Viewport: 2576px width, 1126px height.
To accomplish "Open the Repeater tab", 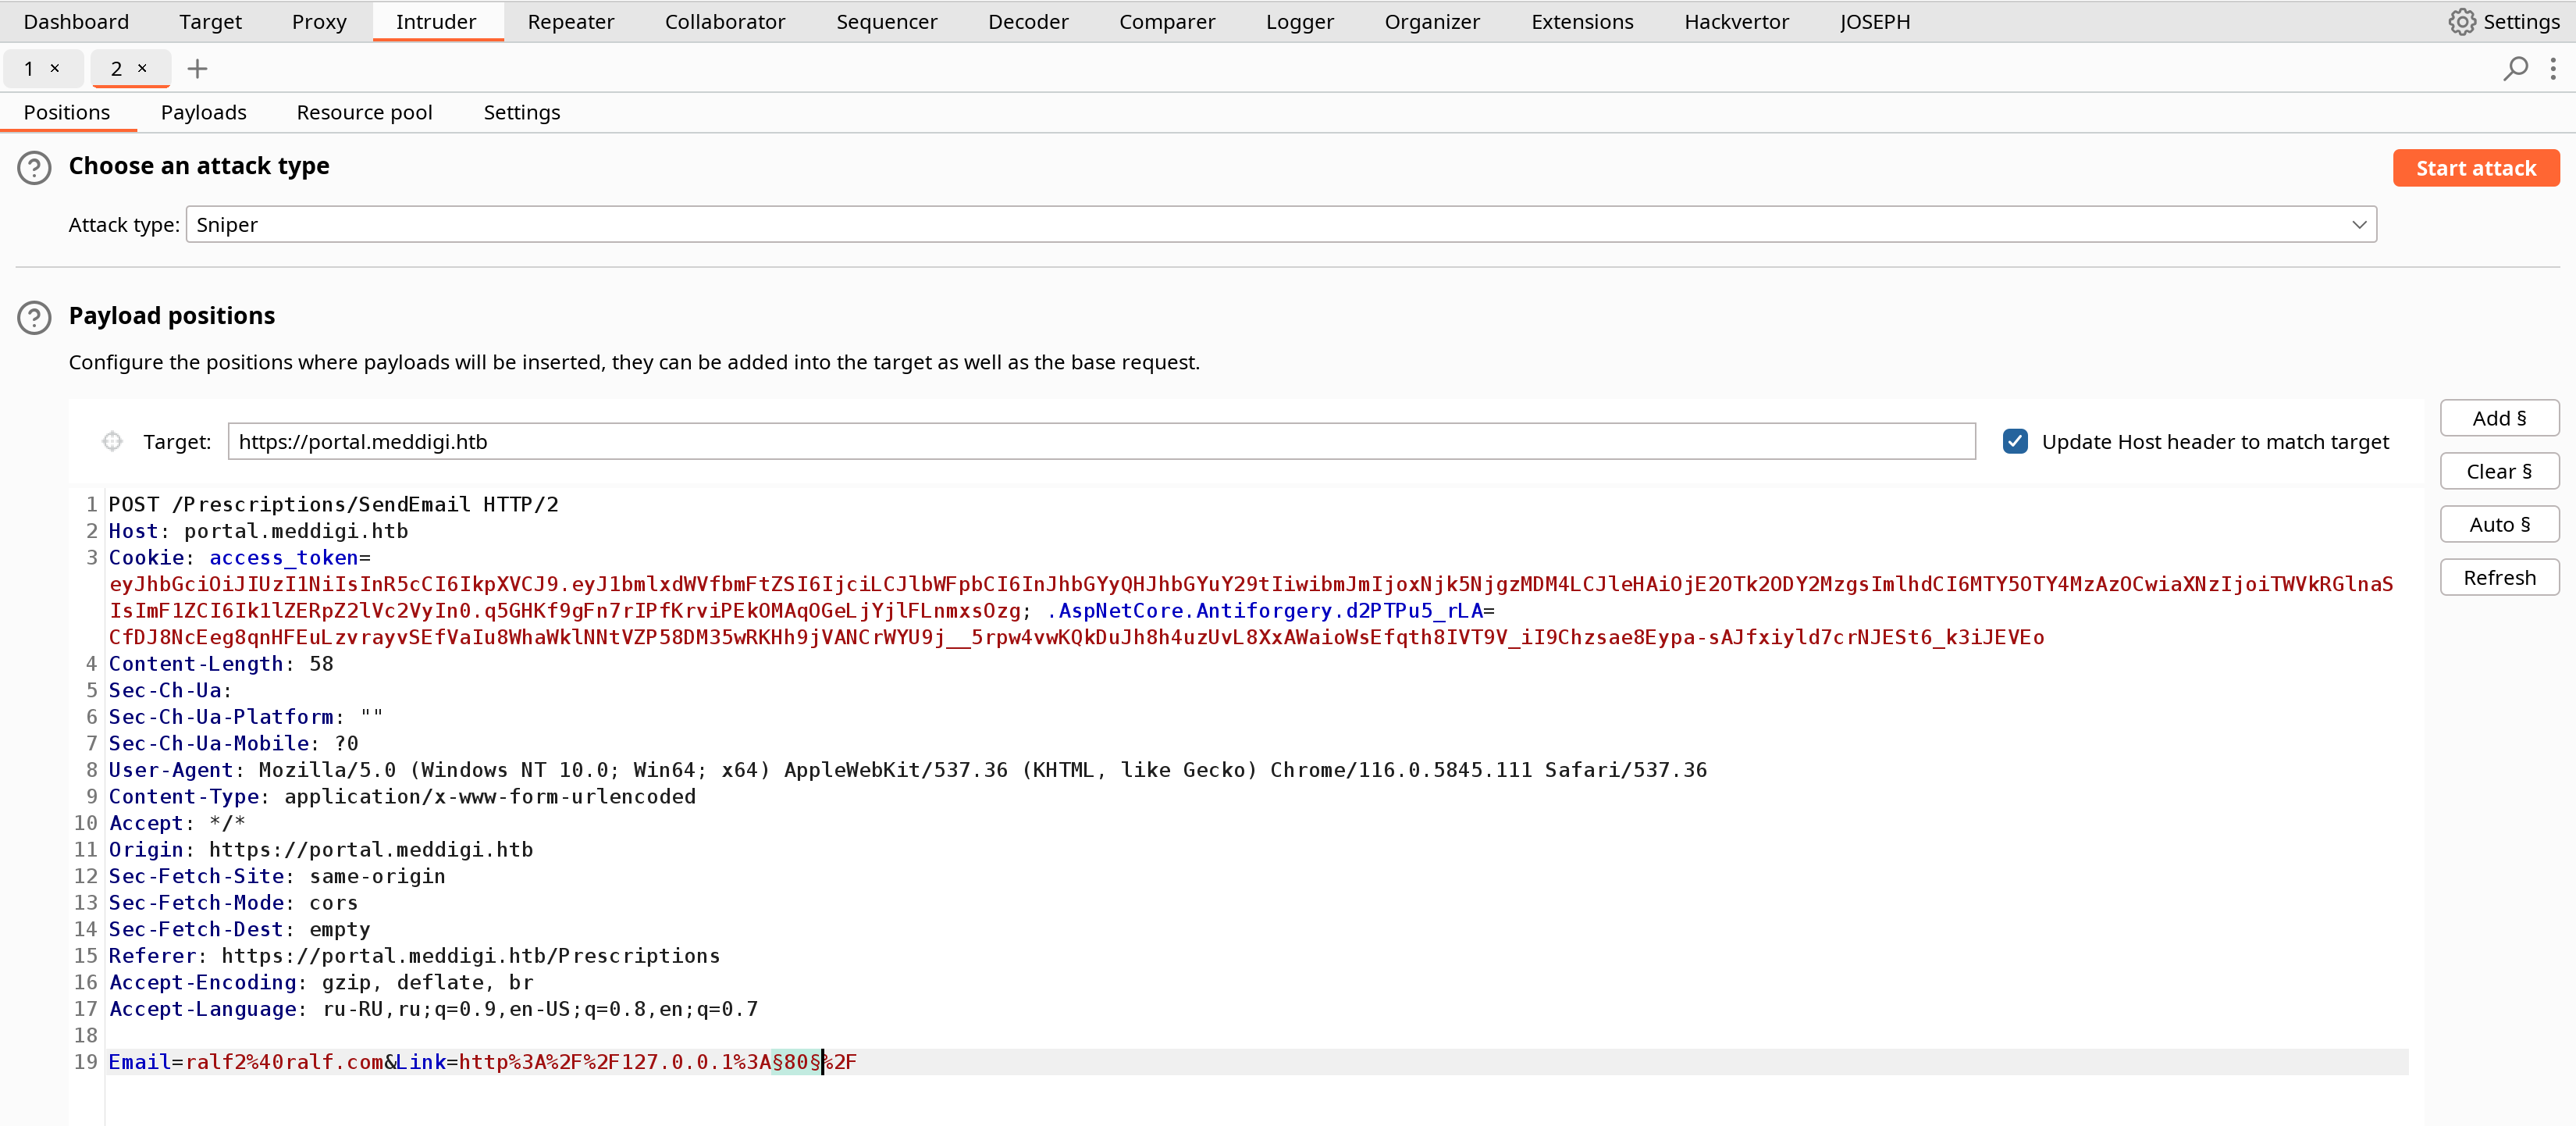I will click(571, 21).
